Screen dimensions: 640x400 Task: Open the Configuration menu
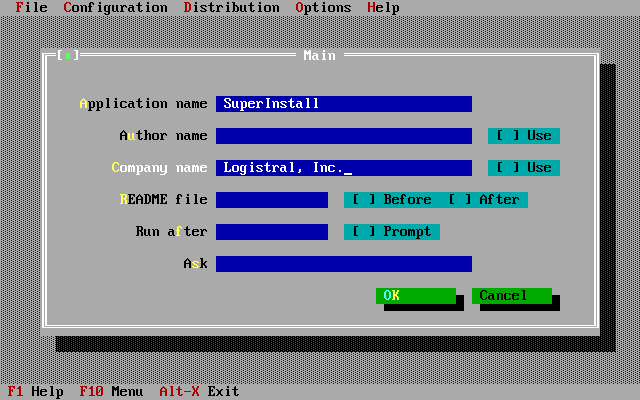(115, 8)
